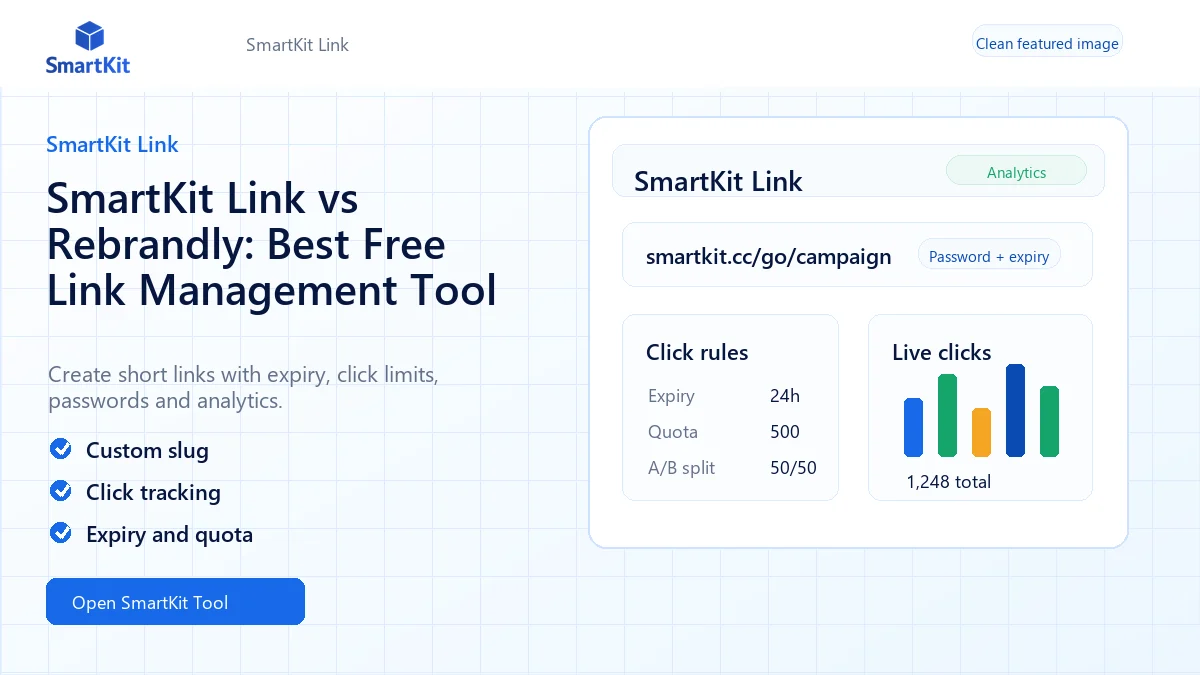Viewport: 1200px width, 675px height.
Task: Click the 50/50 split value
Action: 793,468
